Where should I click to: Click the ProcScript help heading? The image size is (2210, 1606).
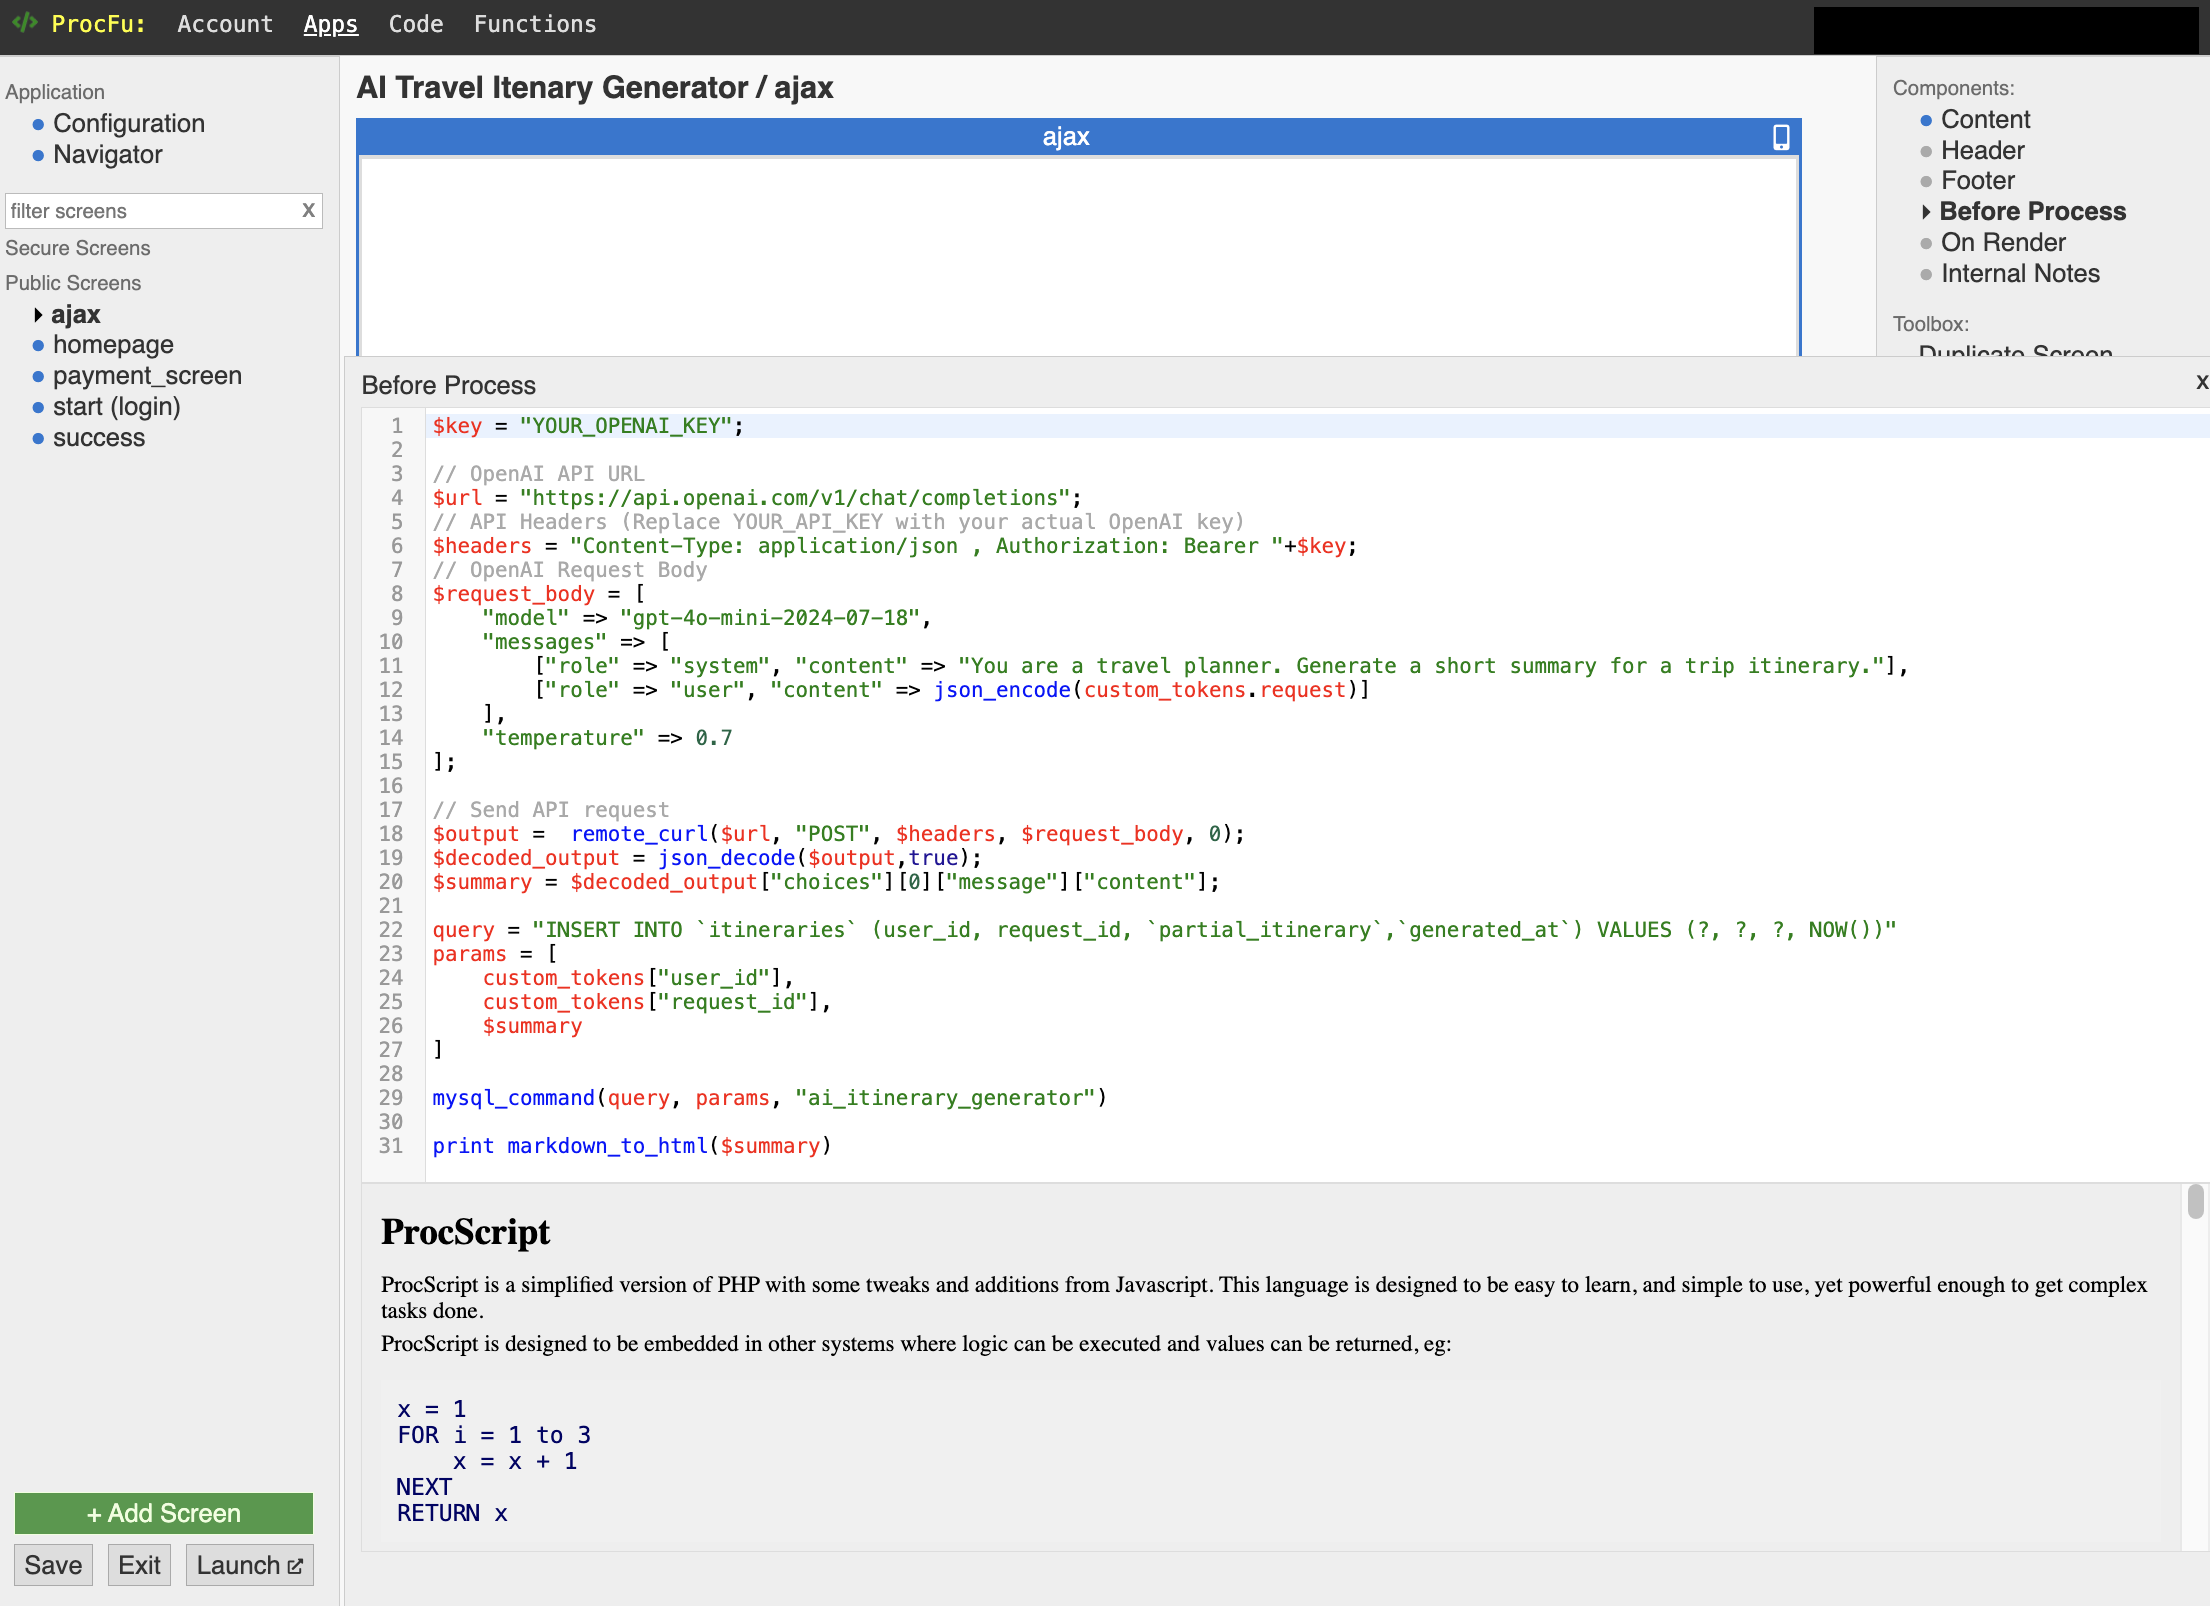tap(465, 1231)
